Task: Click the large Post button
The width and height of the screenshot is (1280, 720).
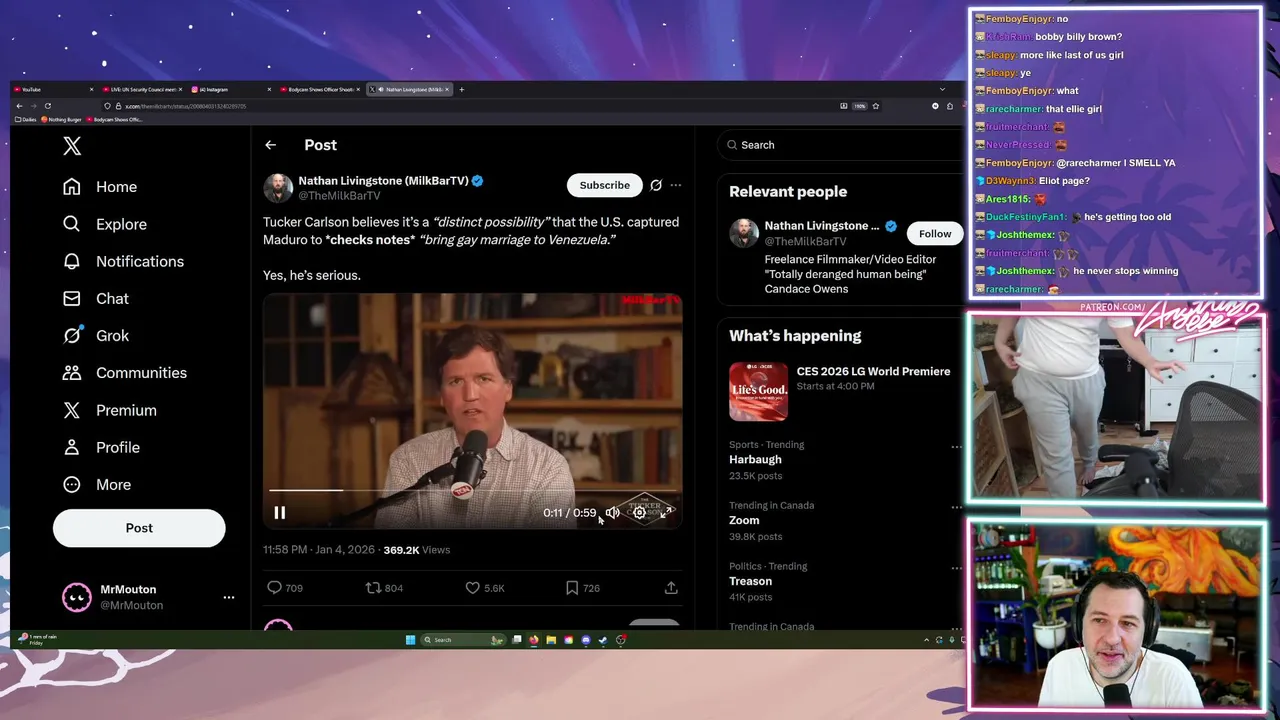Action: click(x=139, y=528)
